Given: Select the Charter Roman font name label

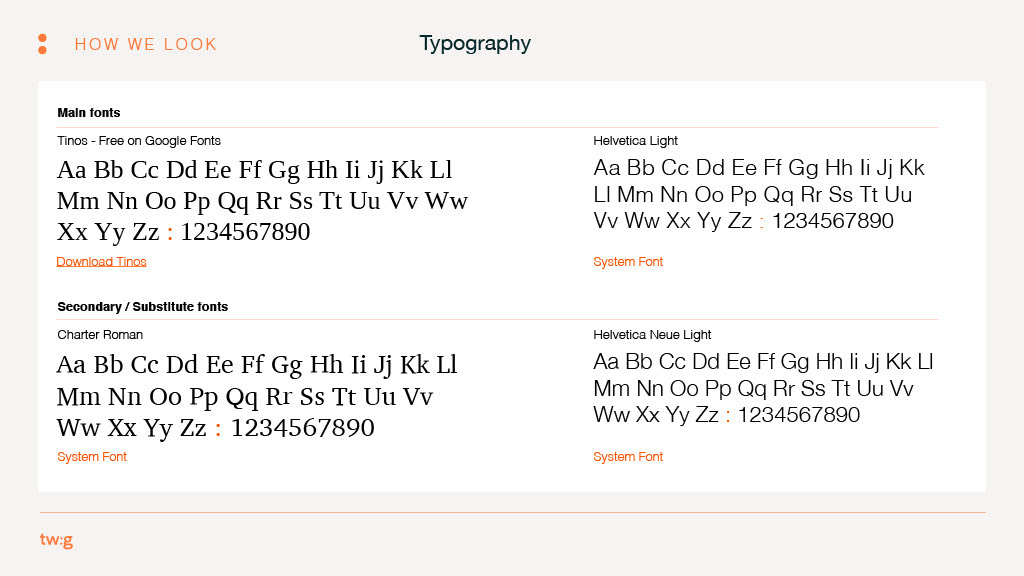Looking at the screenshot, I should tap(100, 335).
